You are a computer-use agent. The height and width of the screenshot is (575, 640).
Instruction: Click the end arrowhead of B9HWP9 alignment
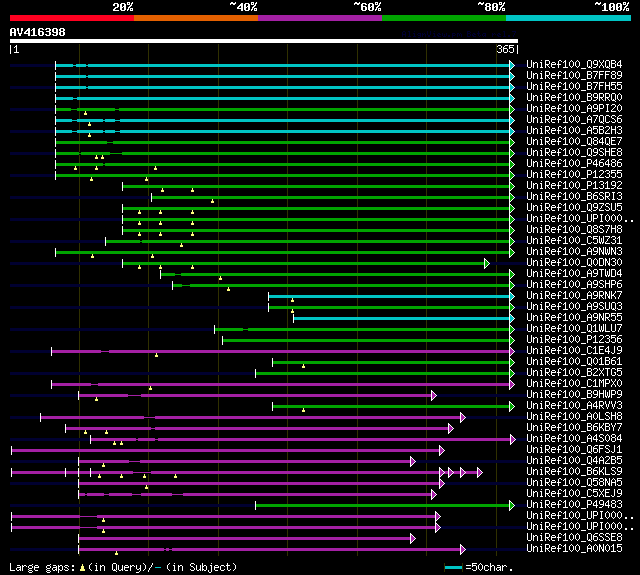[x=434, y=395]
